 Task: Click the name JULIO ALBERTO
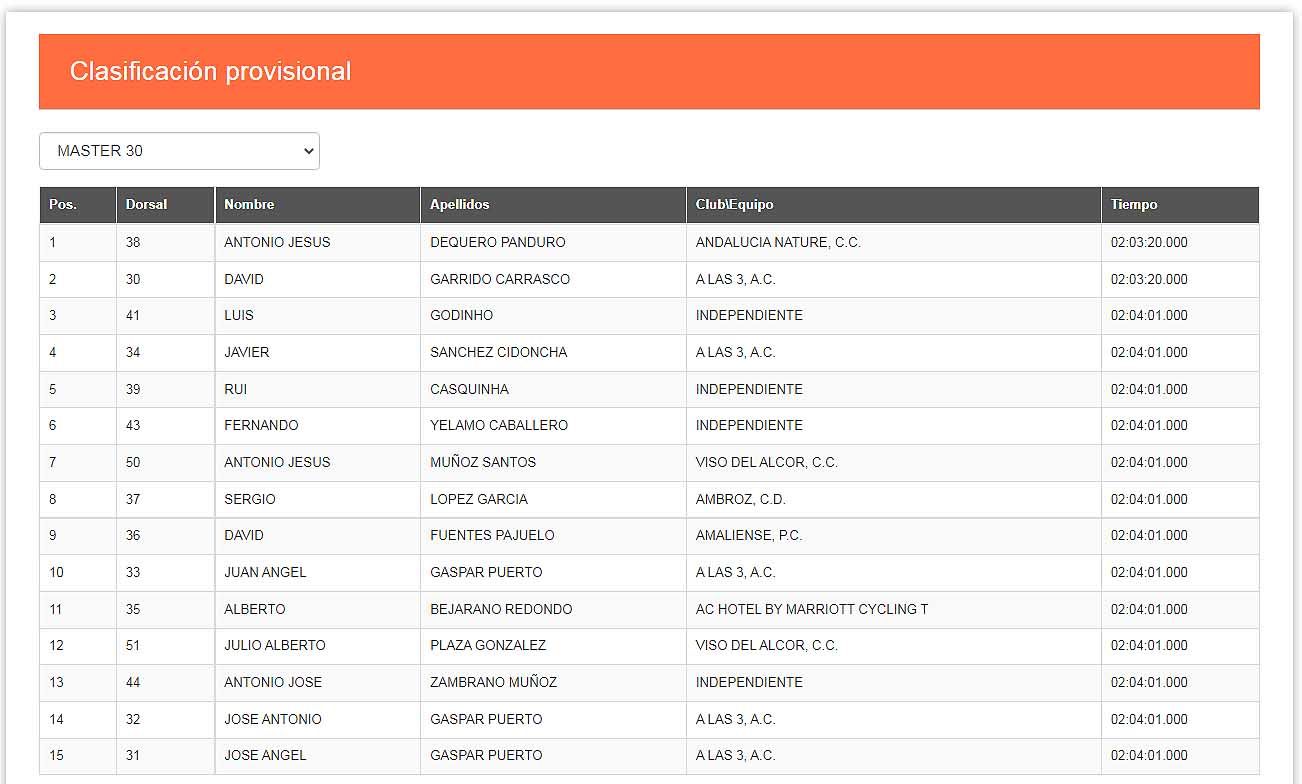tap(275, 645)
